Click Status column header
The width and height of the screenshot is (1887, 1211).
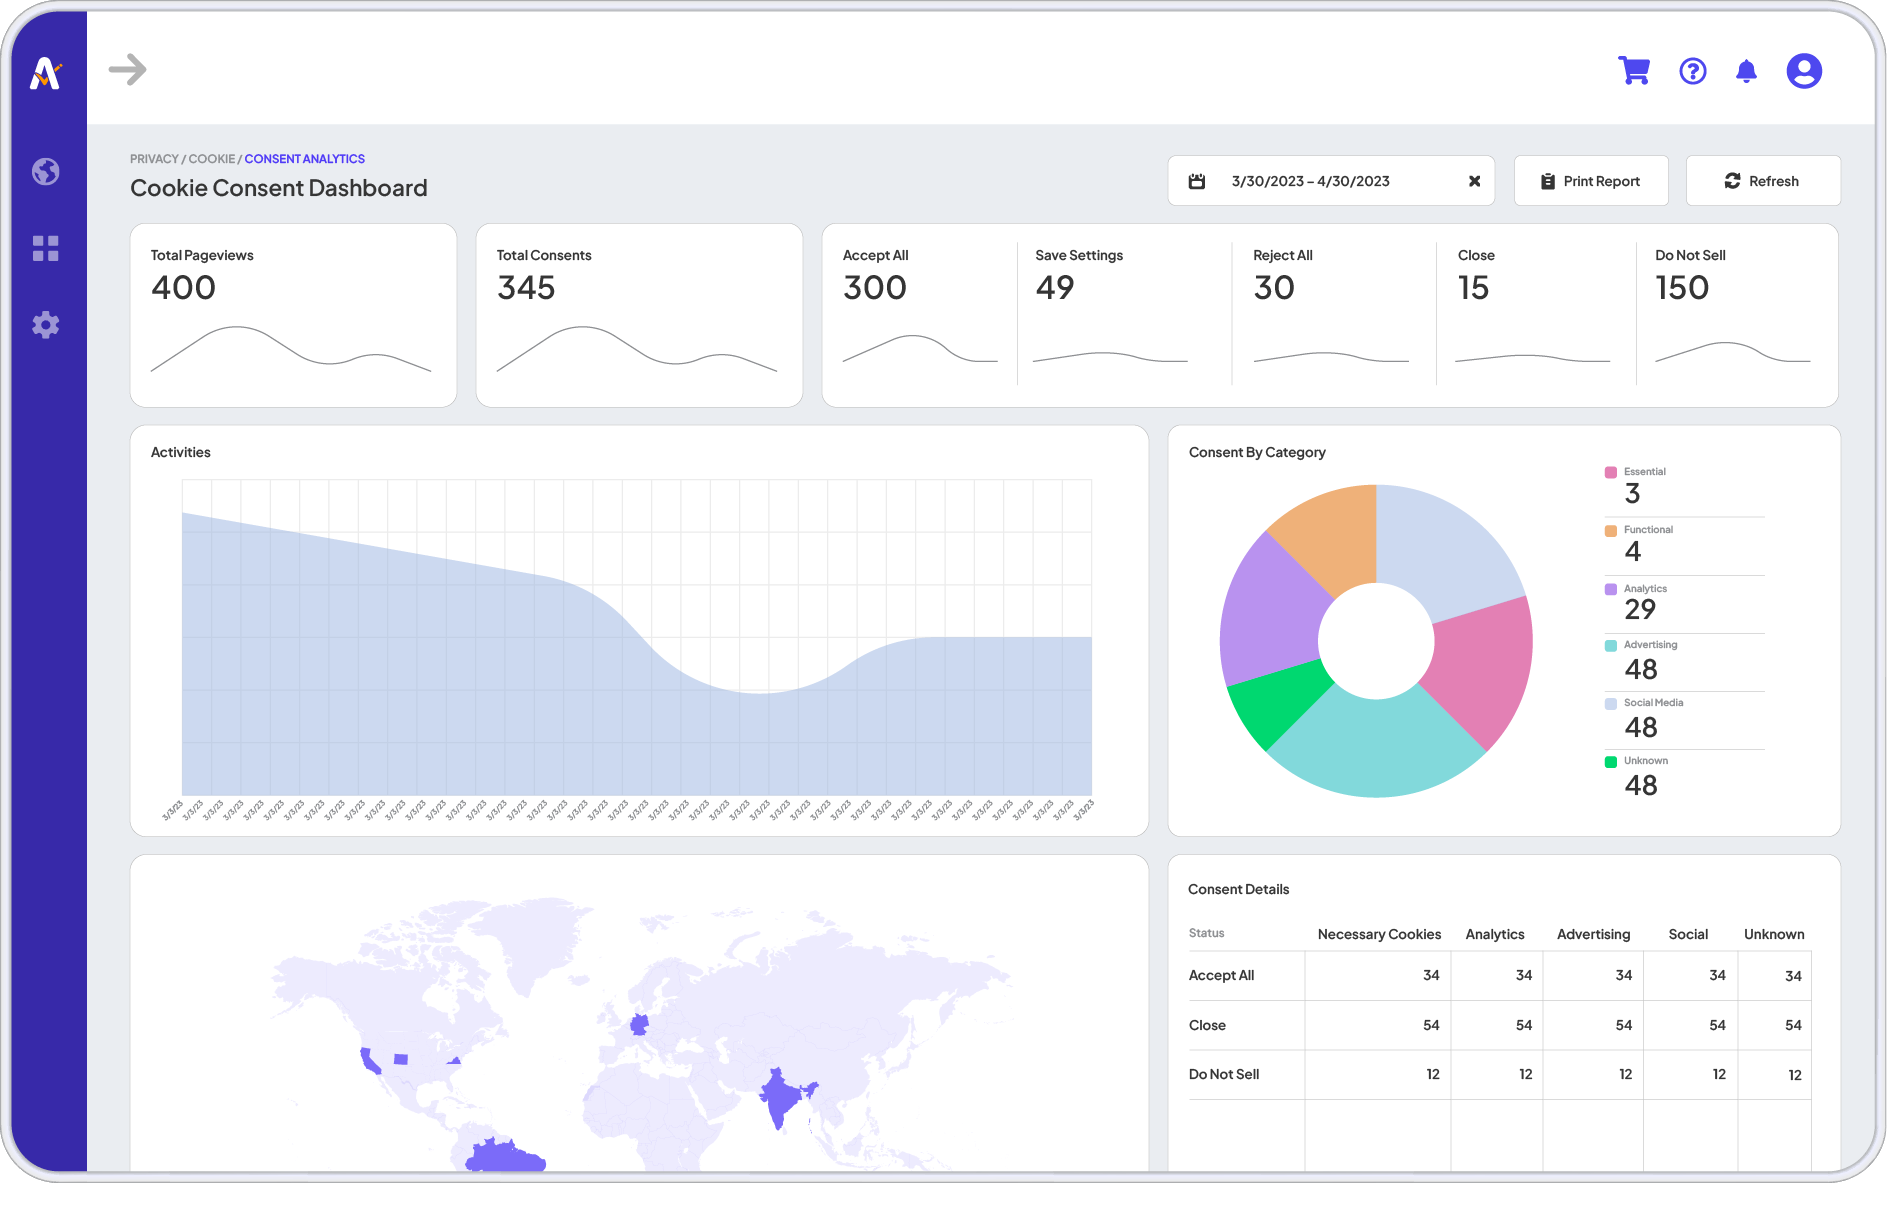coord(1206,933)
